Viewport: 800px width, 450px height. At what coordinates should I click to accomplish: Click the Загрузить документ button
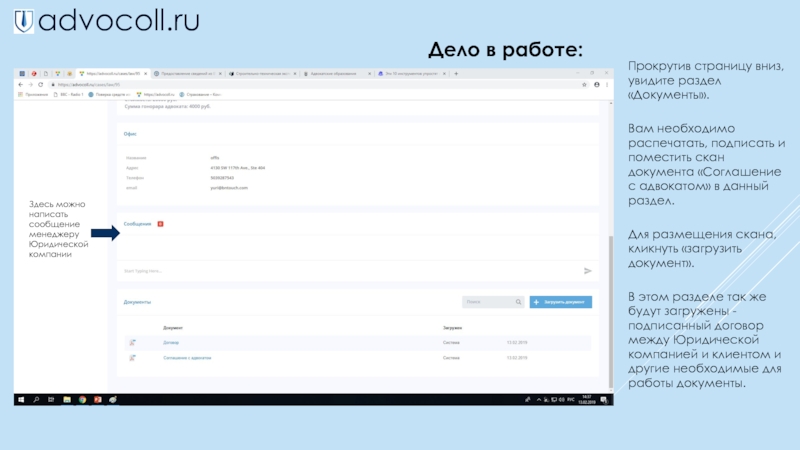pyautogui.click(x=561, y=302)
